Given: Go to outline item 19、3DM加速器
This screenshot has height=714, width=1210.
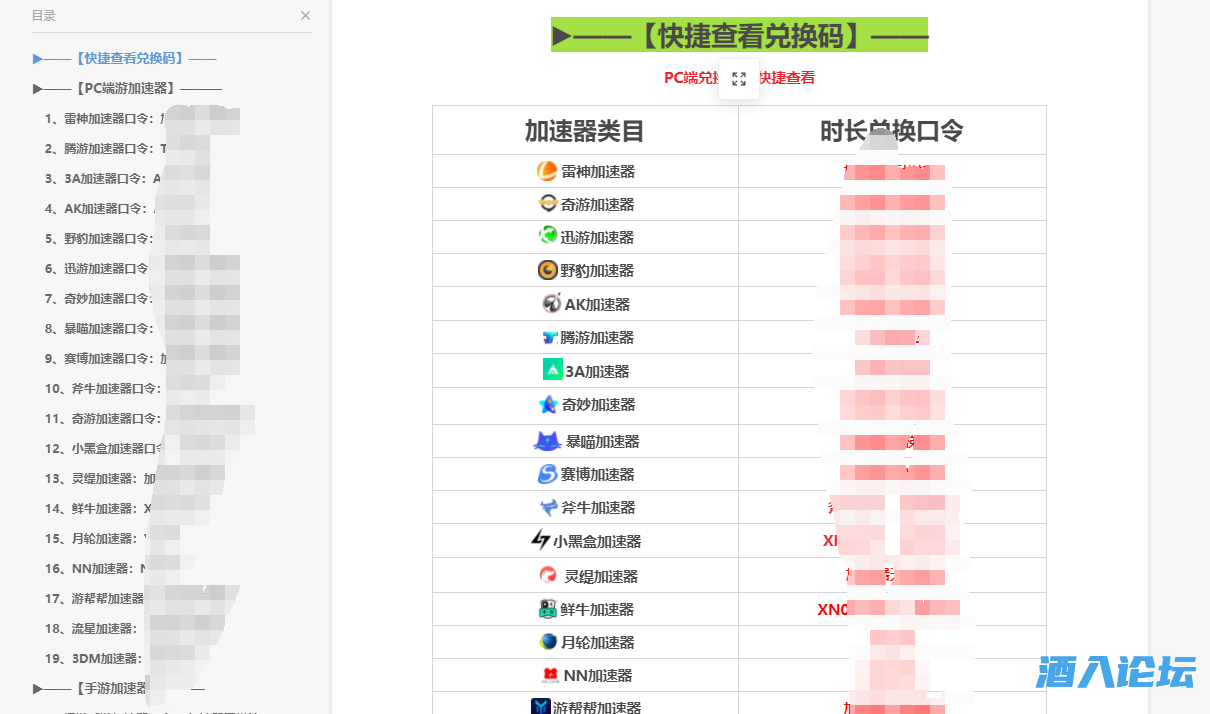Looking at the screenshot, I should (x=94, y=658).
